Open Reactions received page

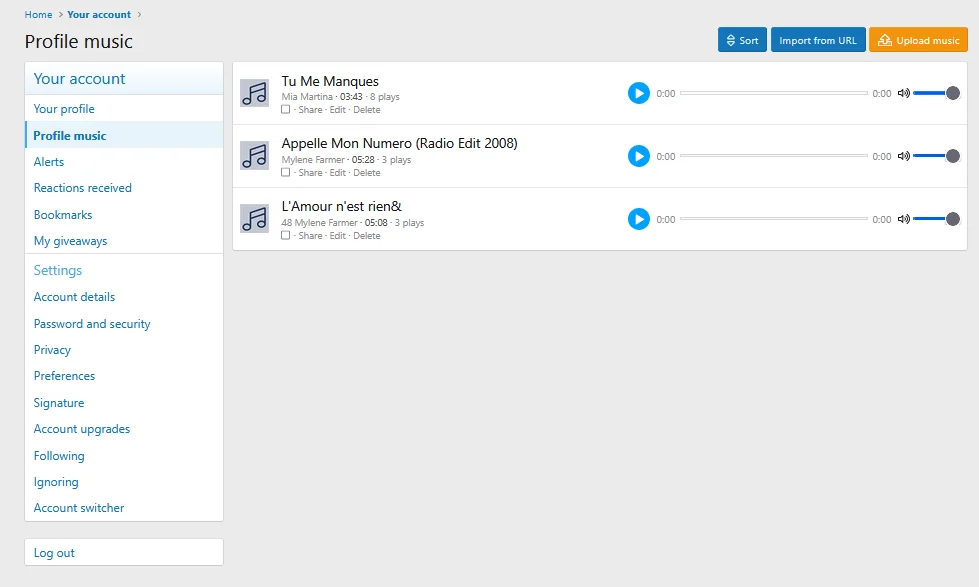click(124, 188)
